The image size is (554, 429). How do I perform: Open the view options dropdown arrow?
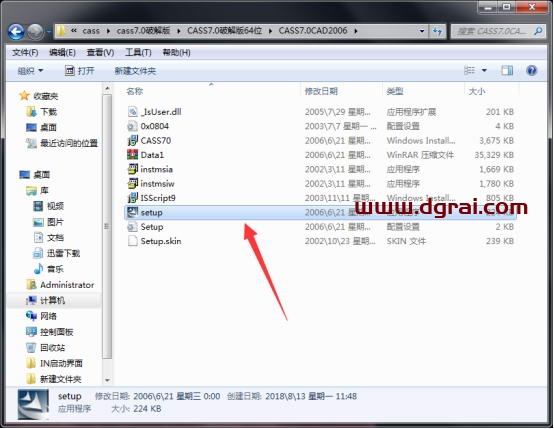pyautogui.click(x=484, y=71)
